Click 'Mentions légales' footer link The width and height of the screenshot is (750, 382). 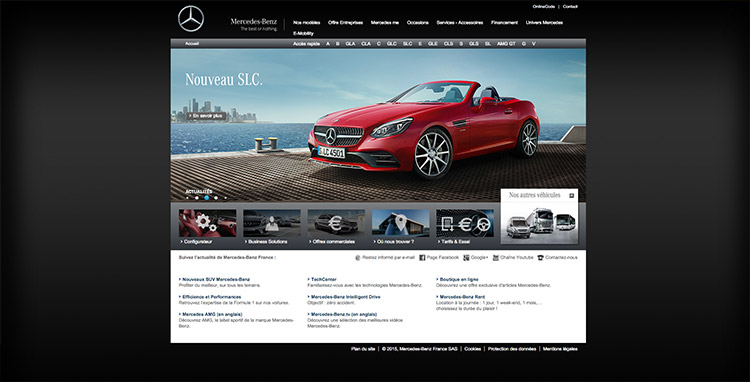560,349
